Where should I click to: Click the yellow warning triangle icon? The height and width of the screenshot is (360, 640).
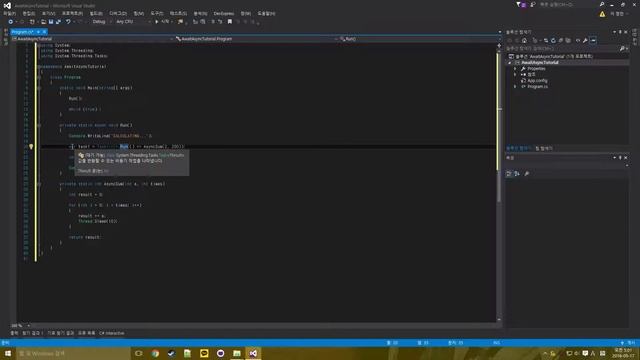tap(602, 14)
